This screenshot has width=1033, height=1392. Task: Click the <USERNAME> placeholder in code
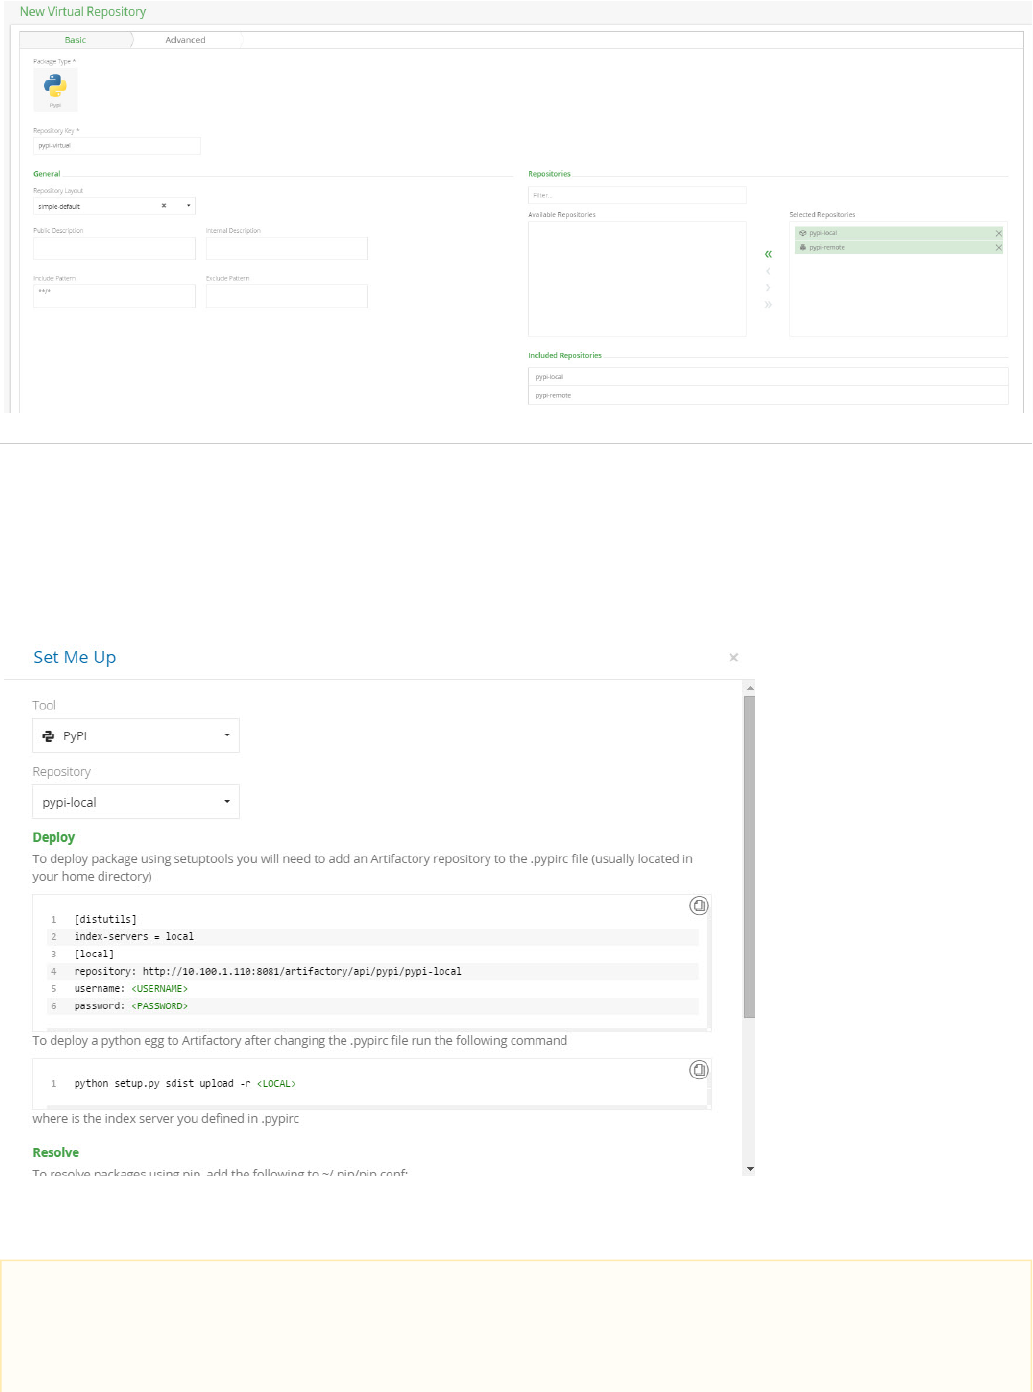(x=160, y=989)
